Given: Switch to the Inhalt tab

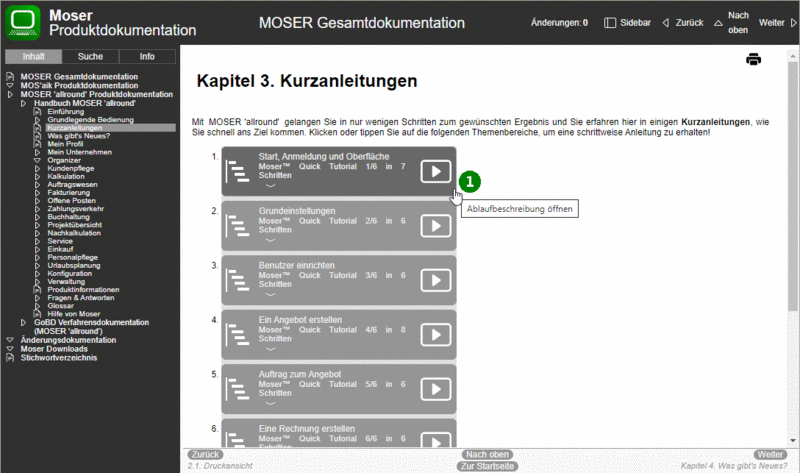Looking at the screenshot, I should tap(33, 56).
